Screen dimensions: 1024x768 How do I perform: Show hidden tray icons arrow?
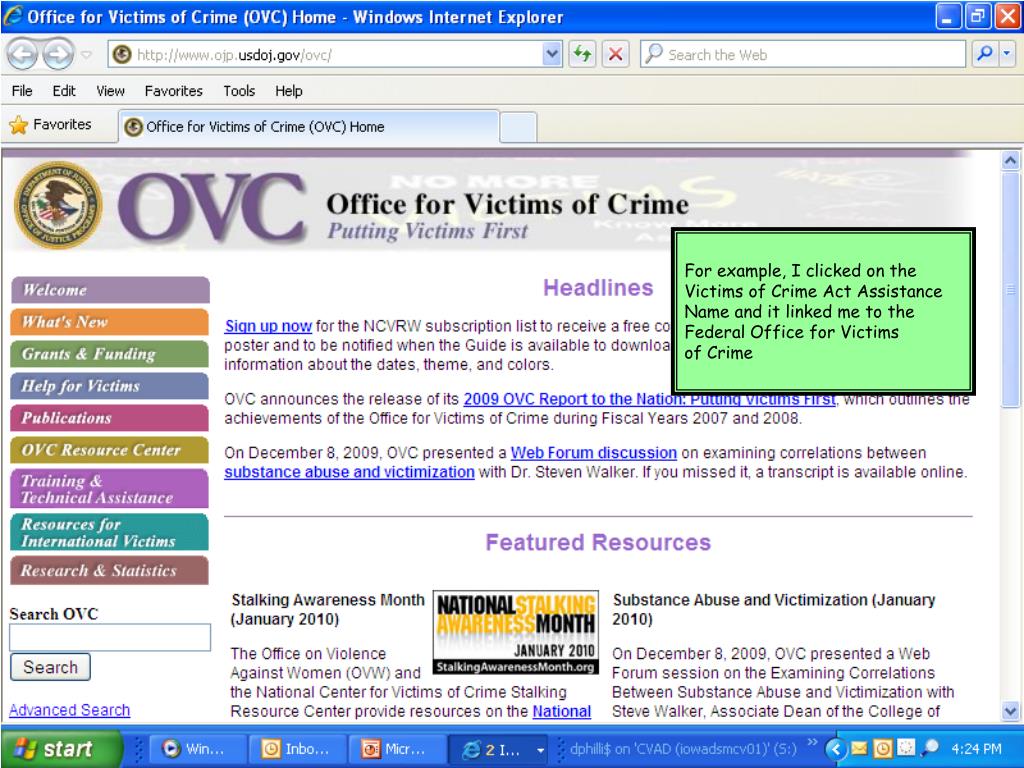[x=835, y=749]
